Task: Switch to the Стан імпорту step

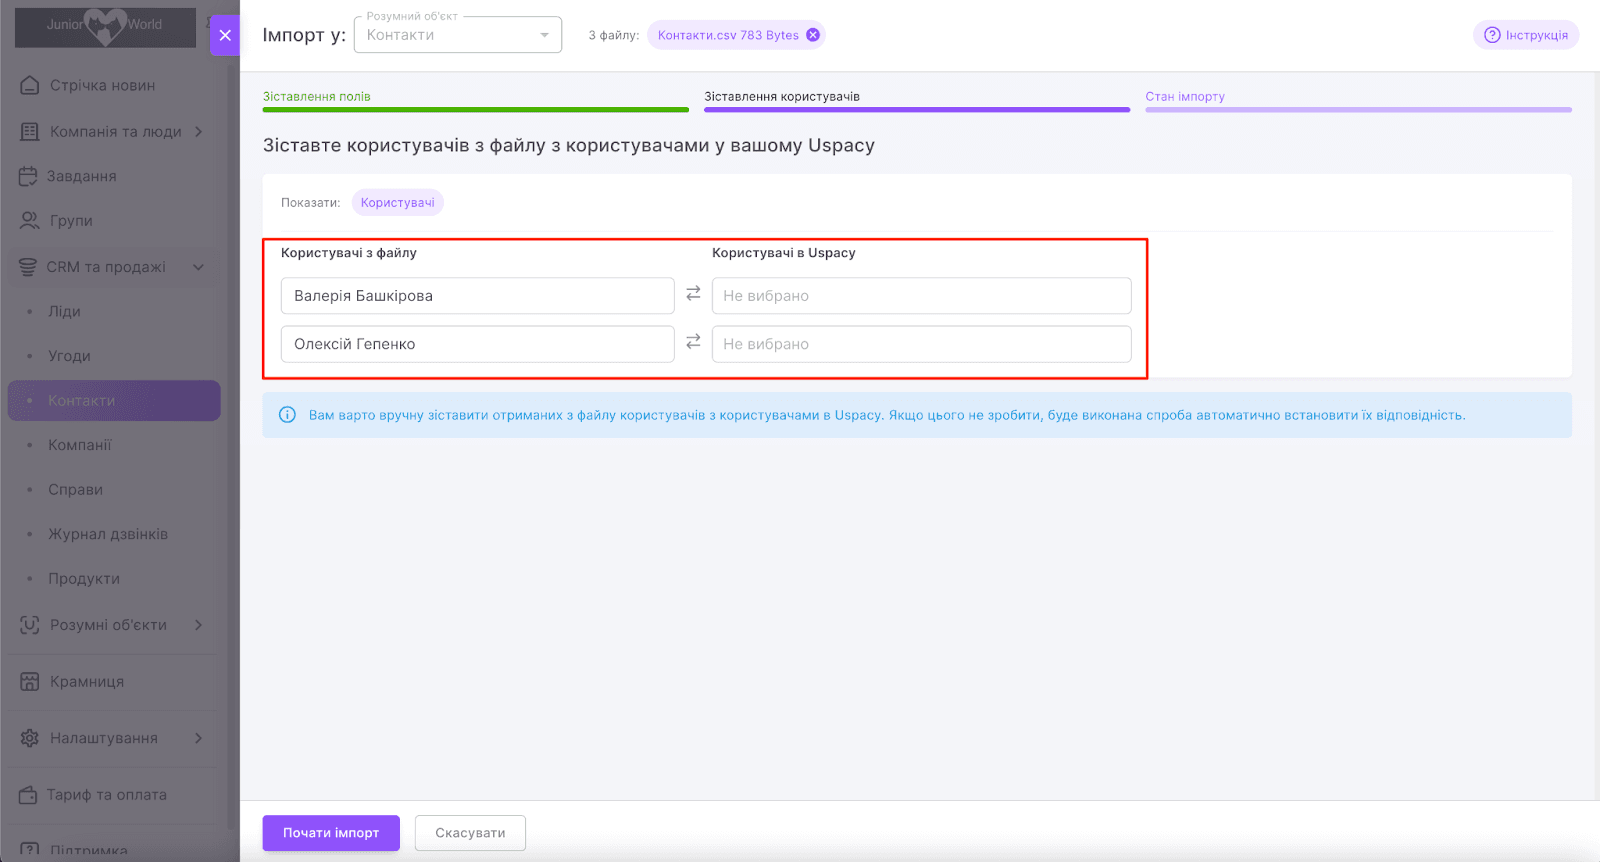Action: click(1358, 99)
